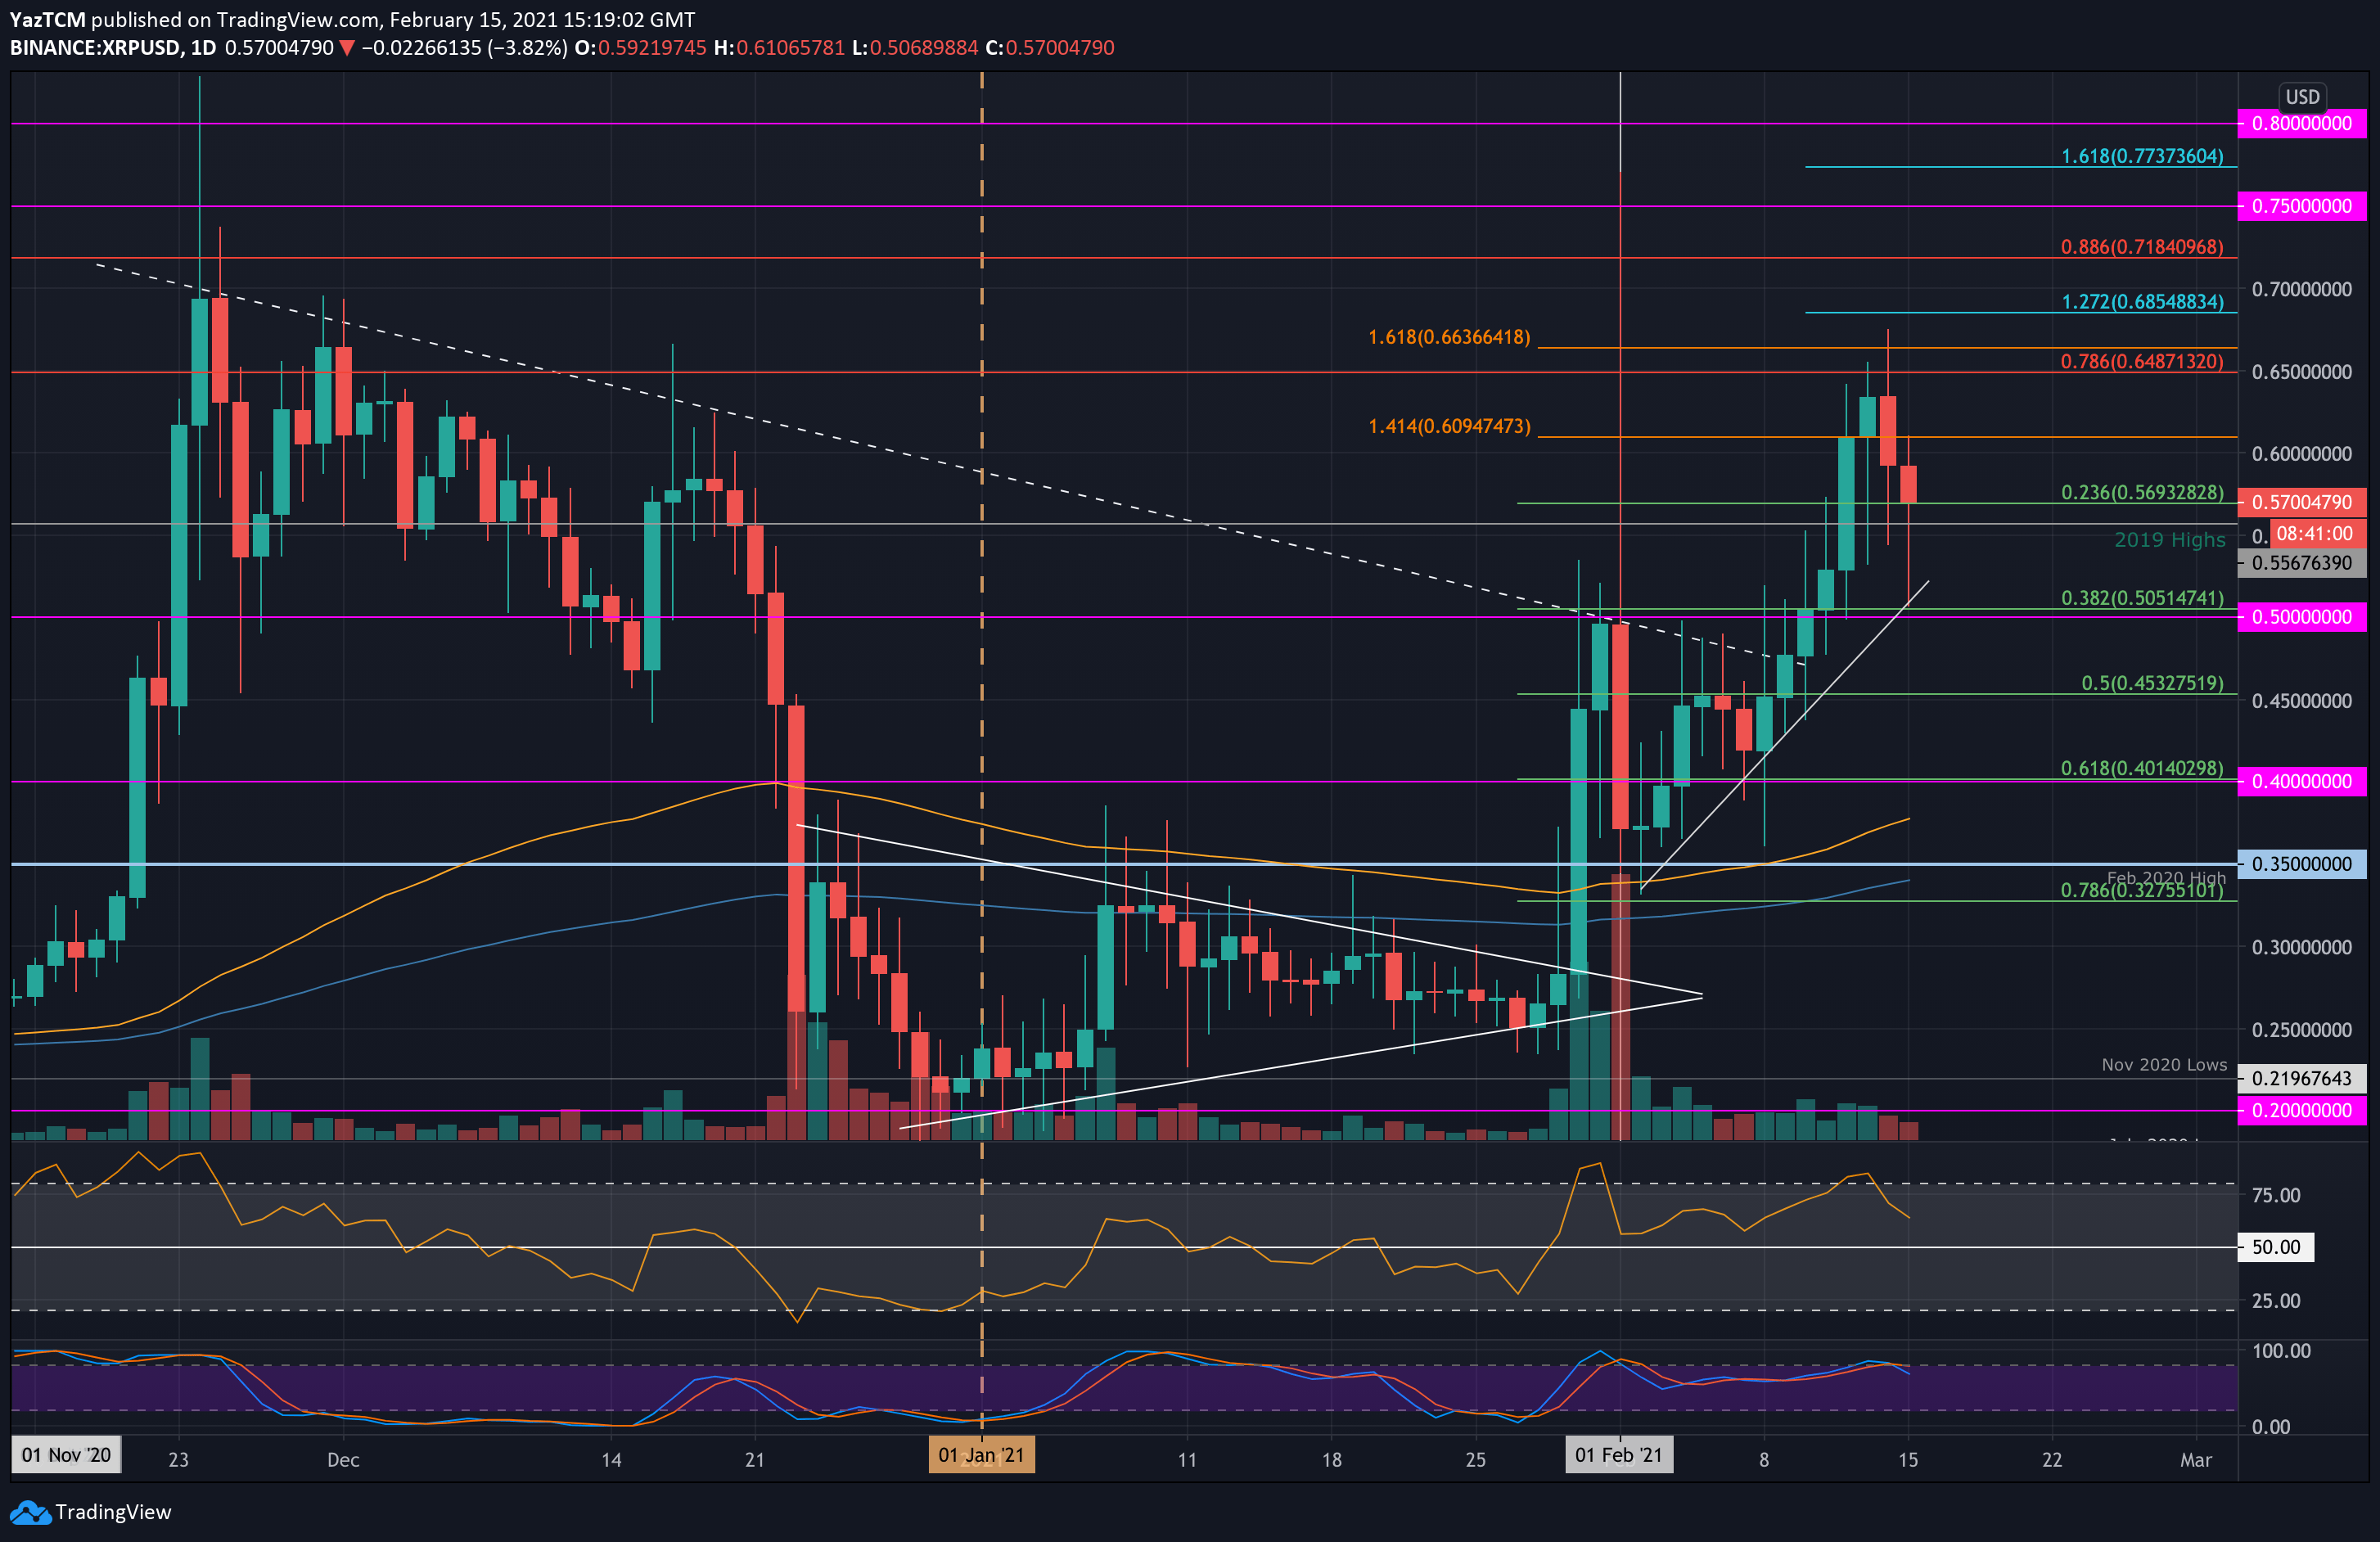The image size is (2380, 1542).
Task: Click the 0.55676390 grey price label
Action: 2301,563
